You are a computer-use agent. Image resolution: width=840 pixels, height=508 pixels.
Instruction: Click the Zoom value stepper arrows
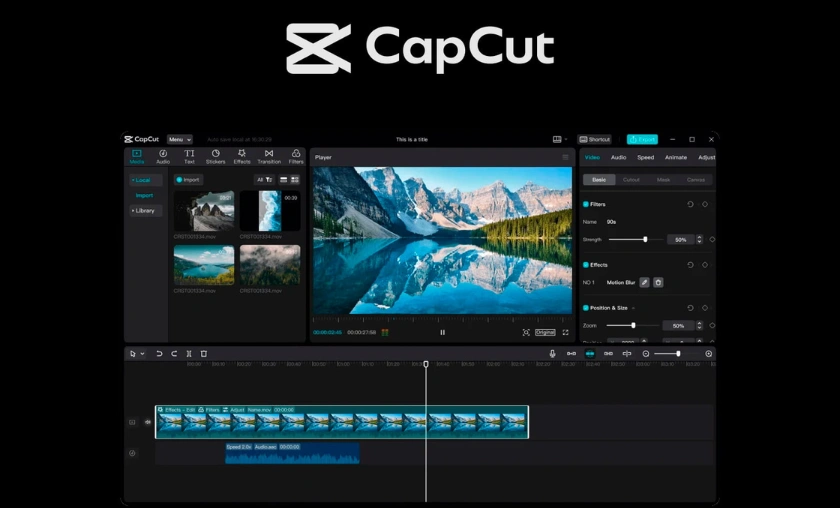[x=699, y=325]
